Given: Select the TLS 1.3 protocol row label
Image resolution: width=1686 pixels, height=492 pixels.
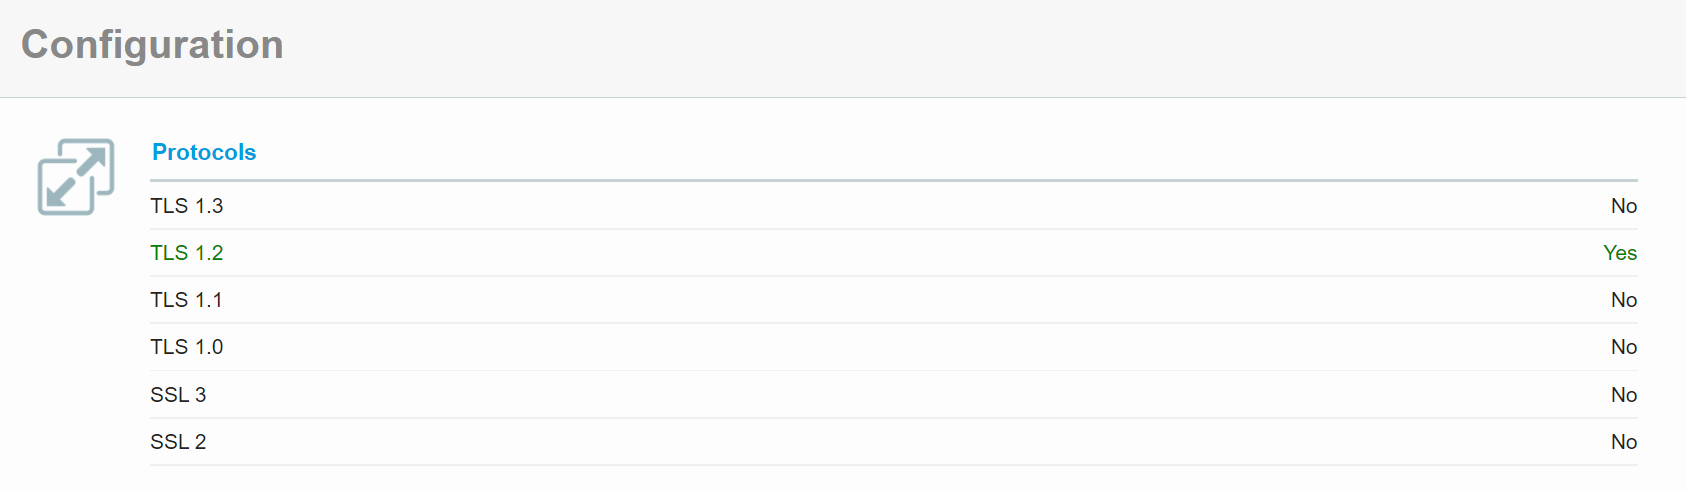Looking at the screenshot, I should [x=187, y=206].
